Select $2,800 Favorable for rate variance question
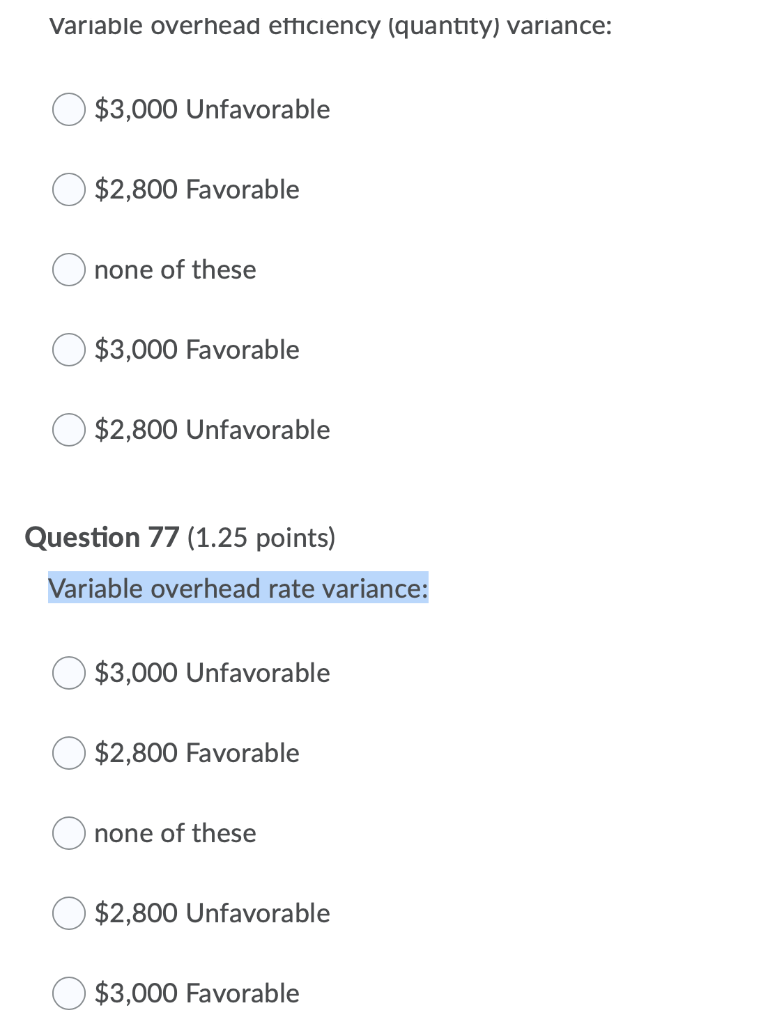Image resolution: width=761 pixels, height=1024 pixels. [68, 752]
